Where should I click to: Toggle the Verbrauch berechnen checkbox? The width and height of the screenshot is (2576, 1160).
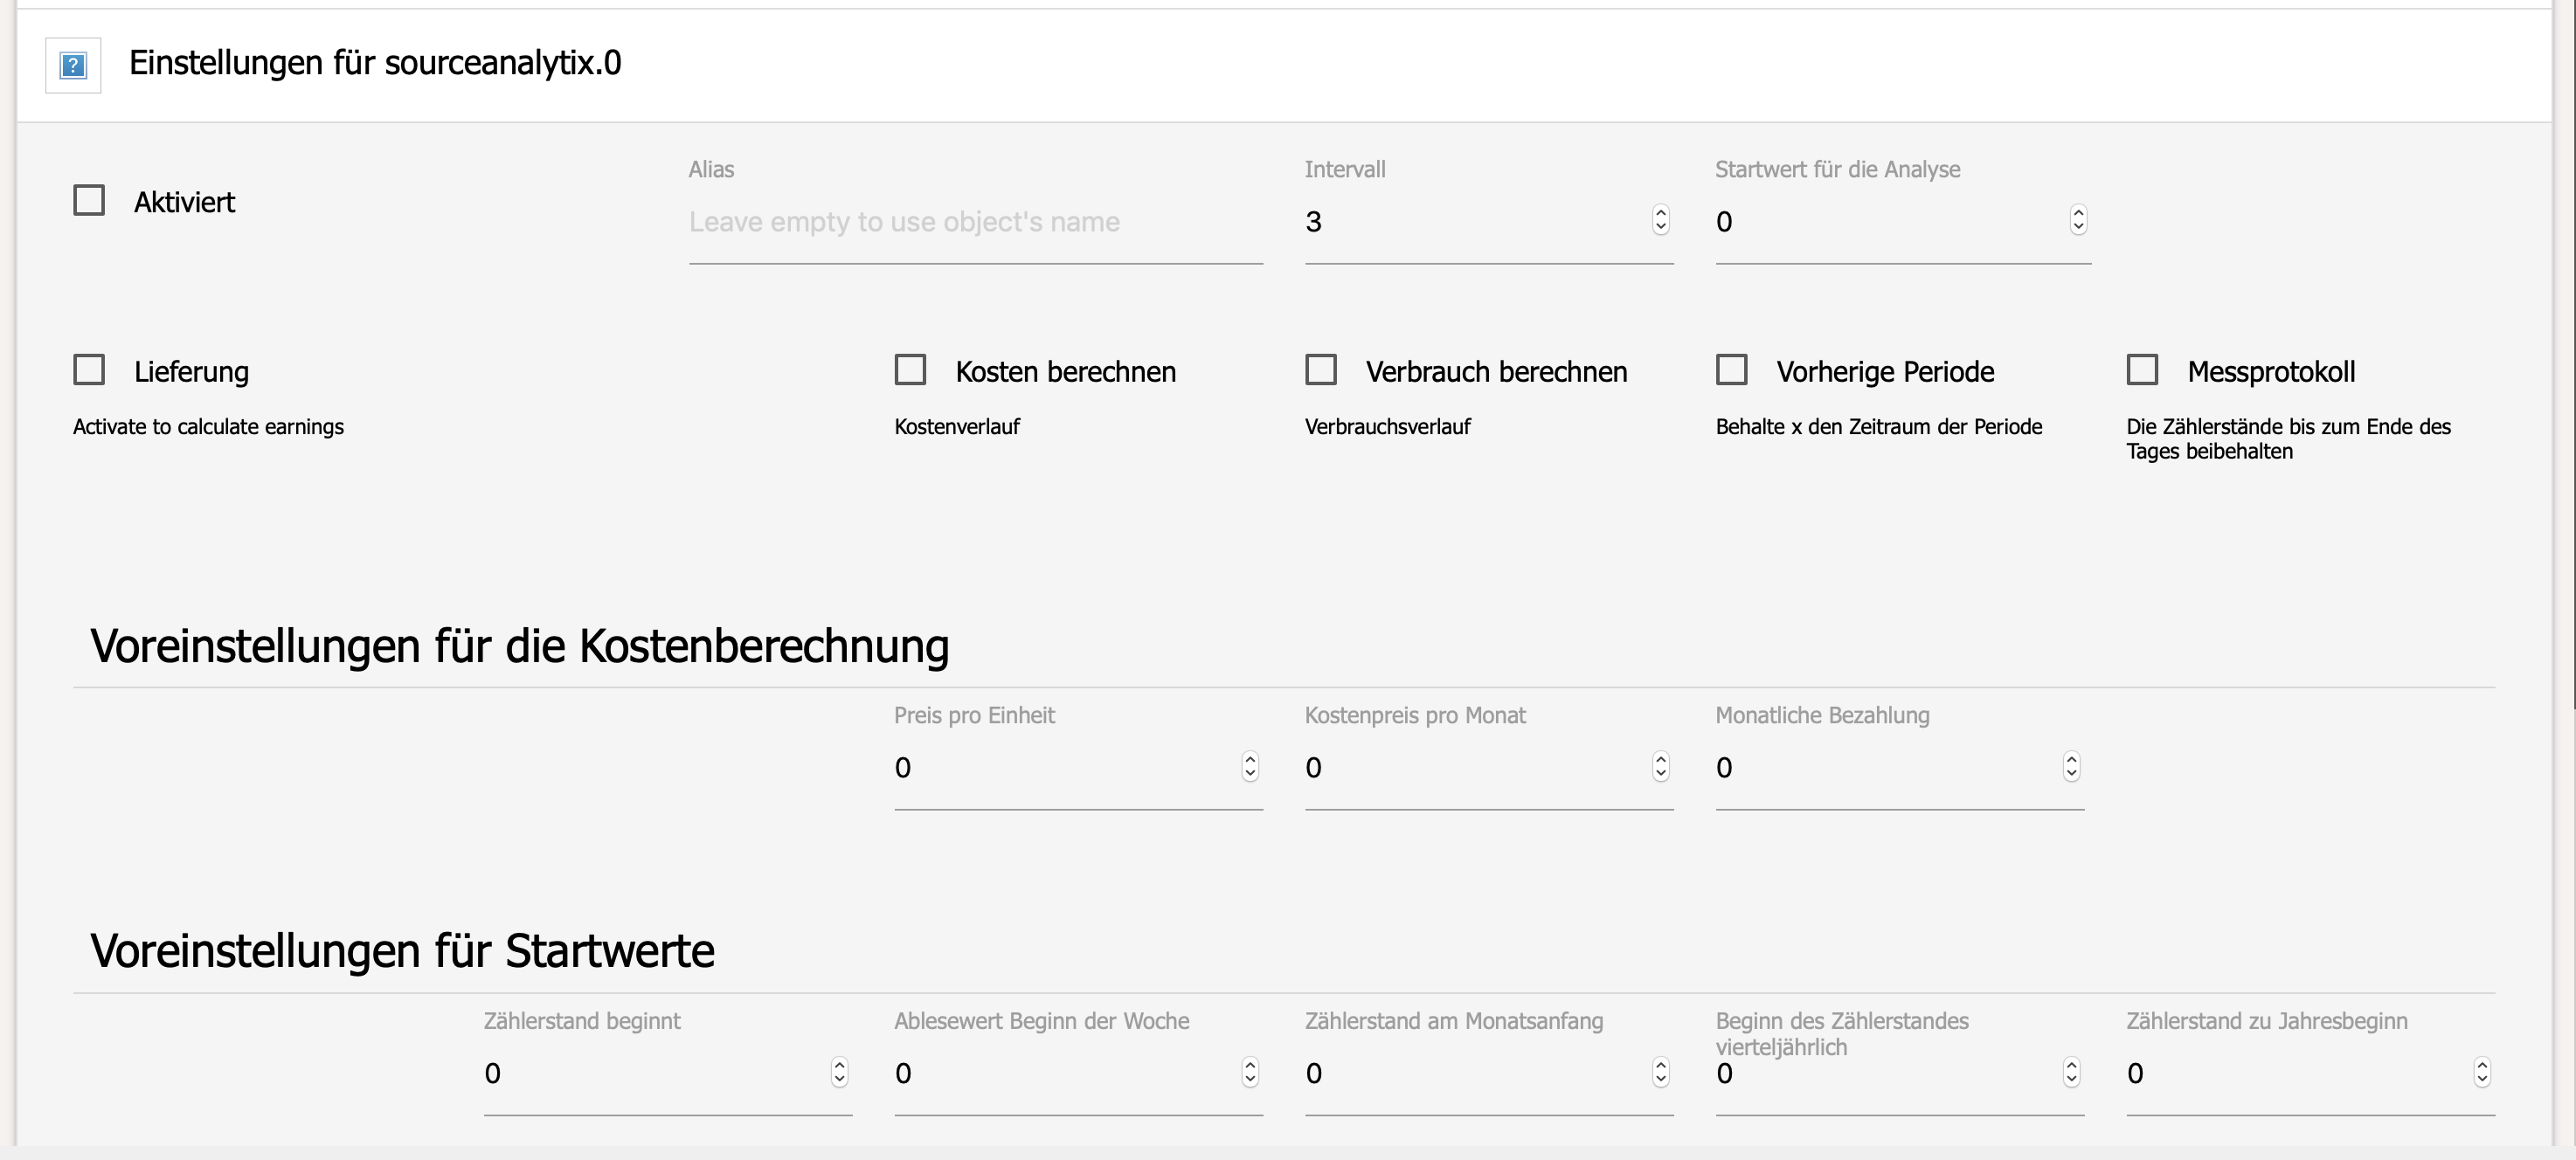click(x=1322, y=368)
